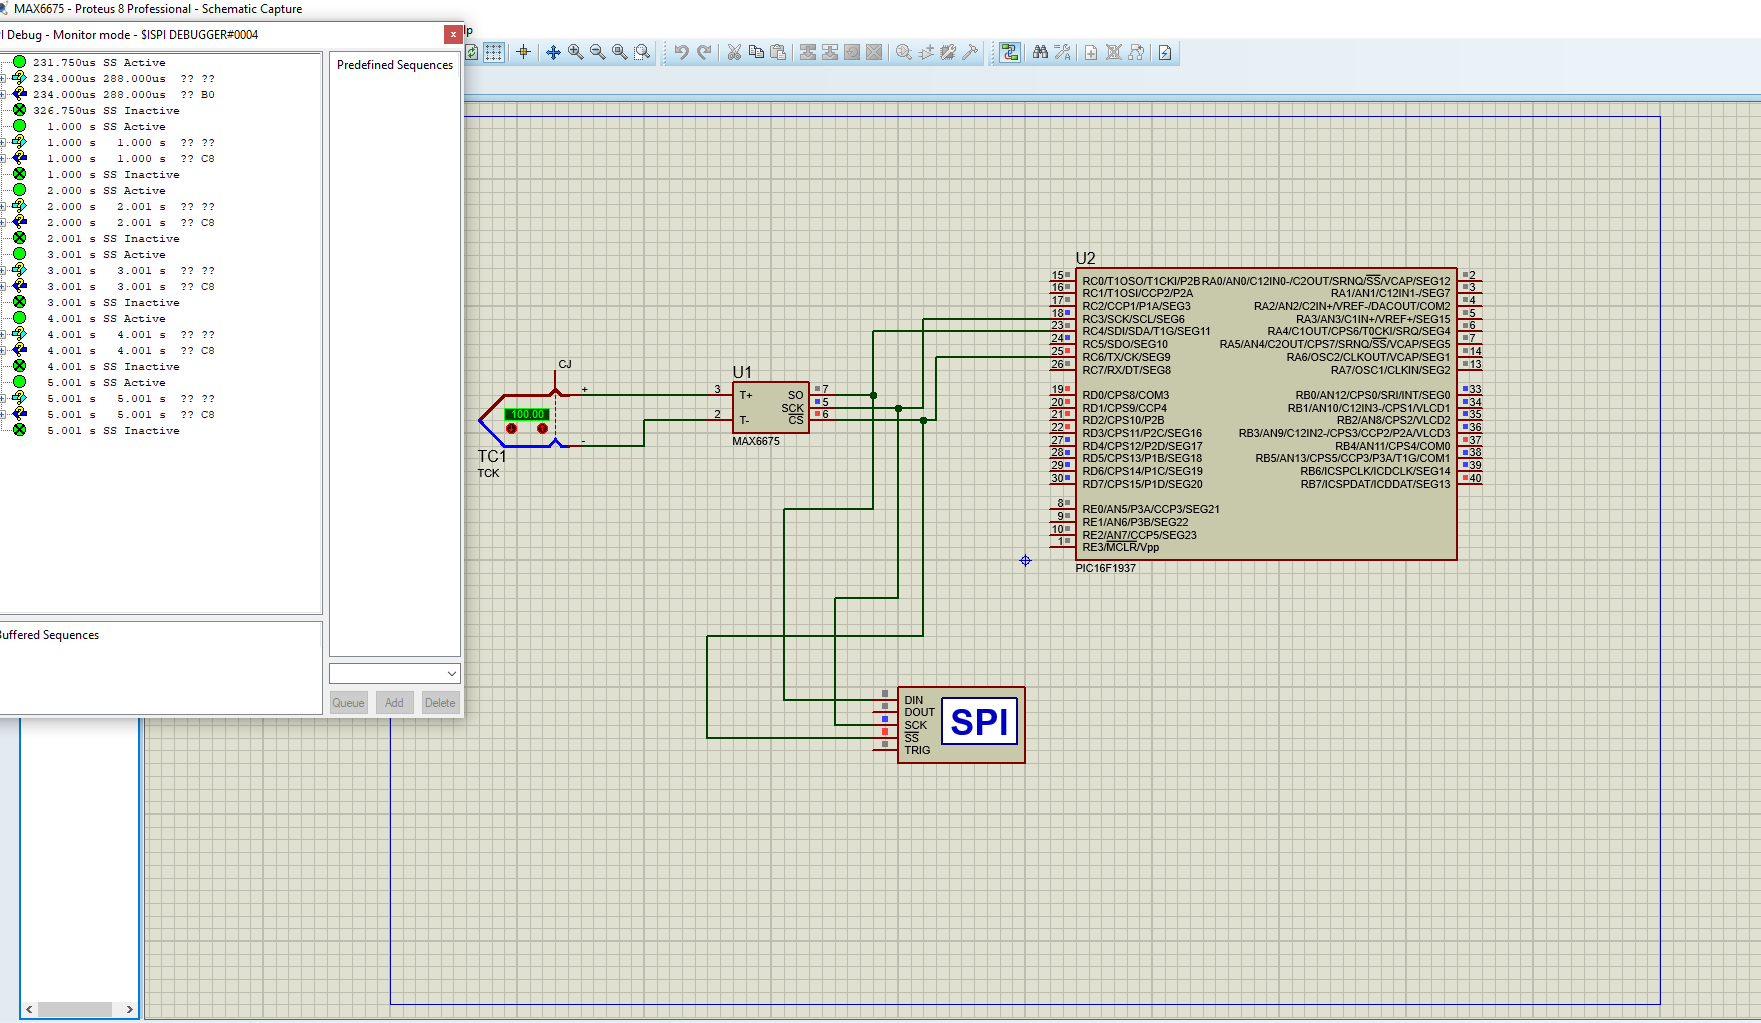The width and height of the screenshot is (1761, 1023).
Task: Click the New Sheet icon
Action: (1091, 52)
